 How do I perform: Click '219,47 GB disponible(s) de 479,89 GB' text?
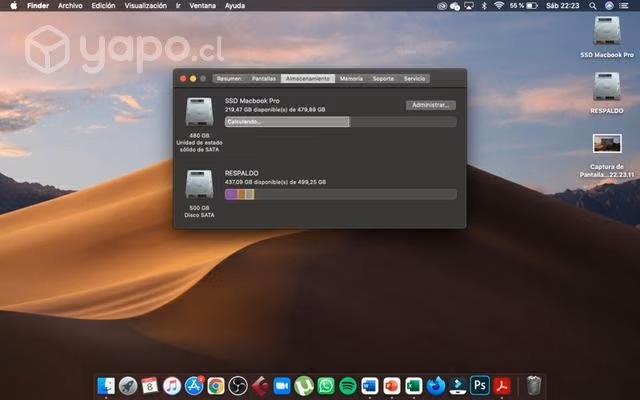275,109
